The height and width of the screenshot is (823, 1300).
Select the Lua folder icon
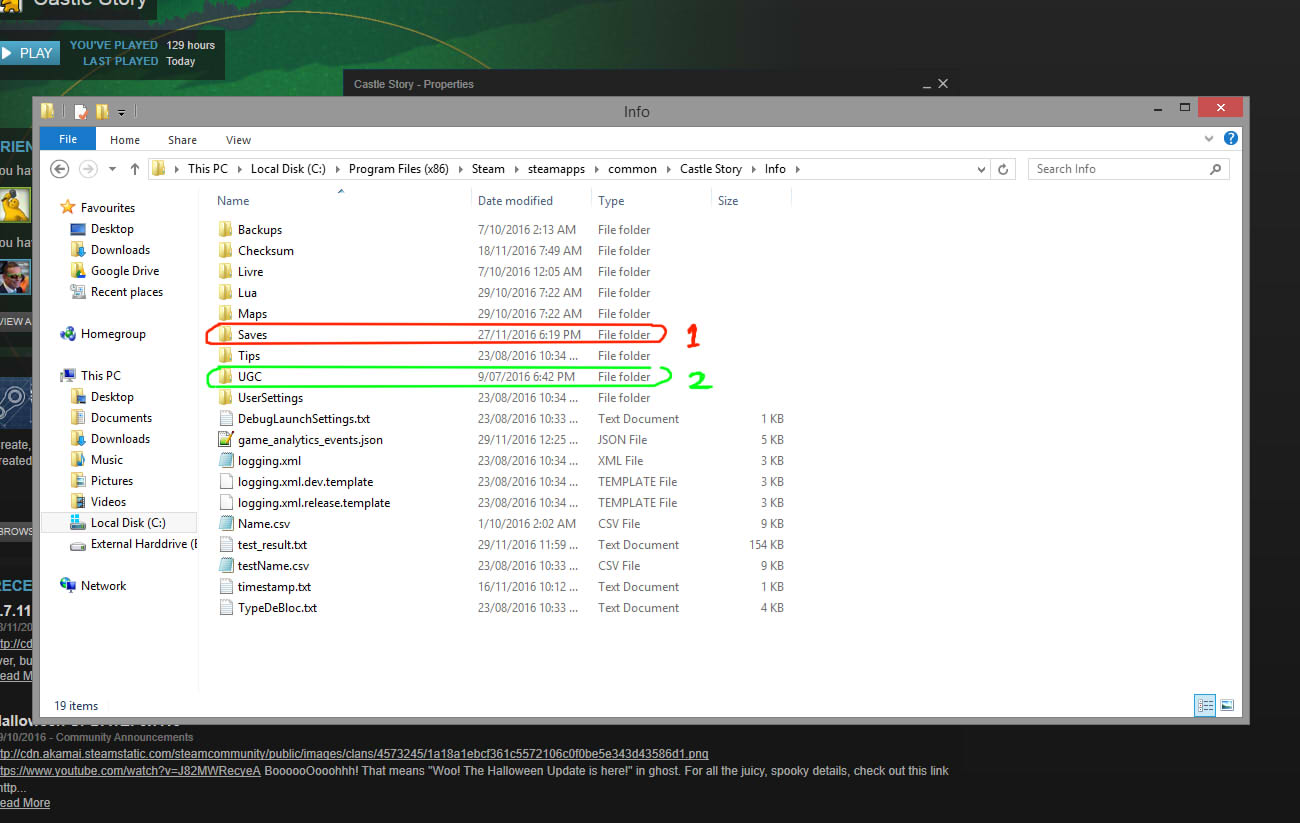click(225, 293)
